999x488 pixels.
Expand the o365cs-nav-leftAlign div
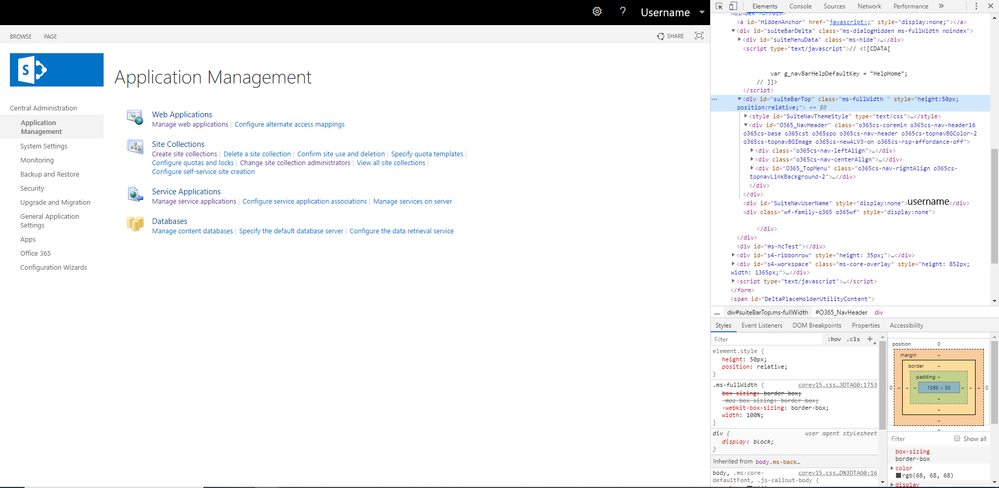click(x=752, y=150)
